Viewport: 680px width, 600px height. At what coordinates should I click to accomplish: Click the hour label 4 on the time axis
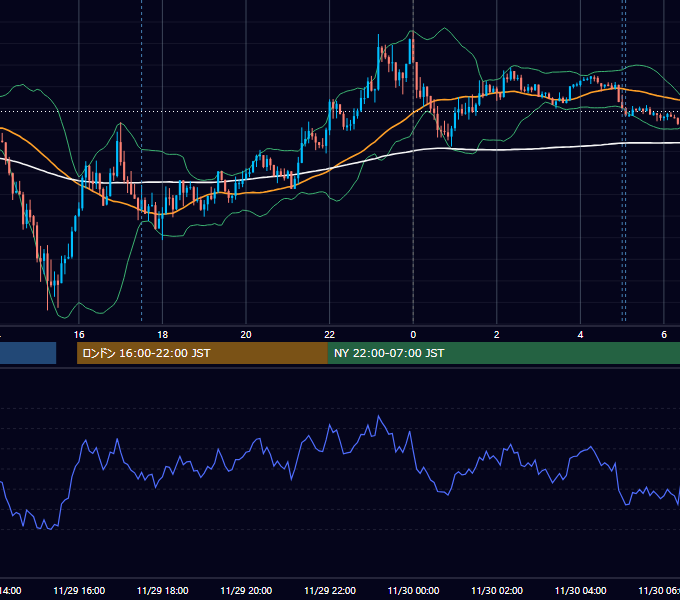tap(580, 335)
